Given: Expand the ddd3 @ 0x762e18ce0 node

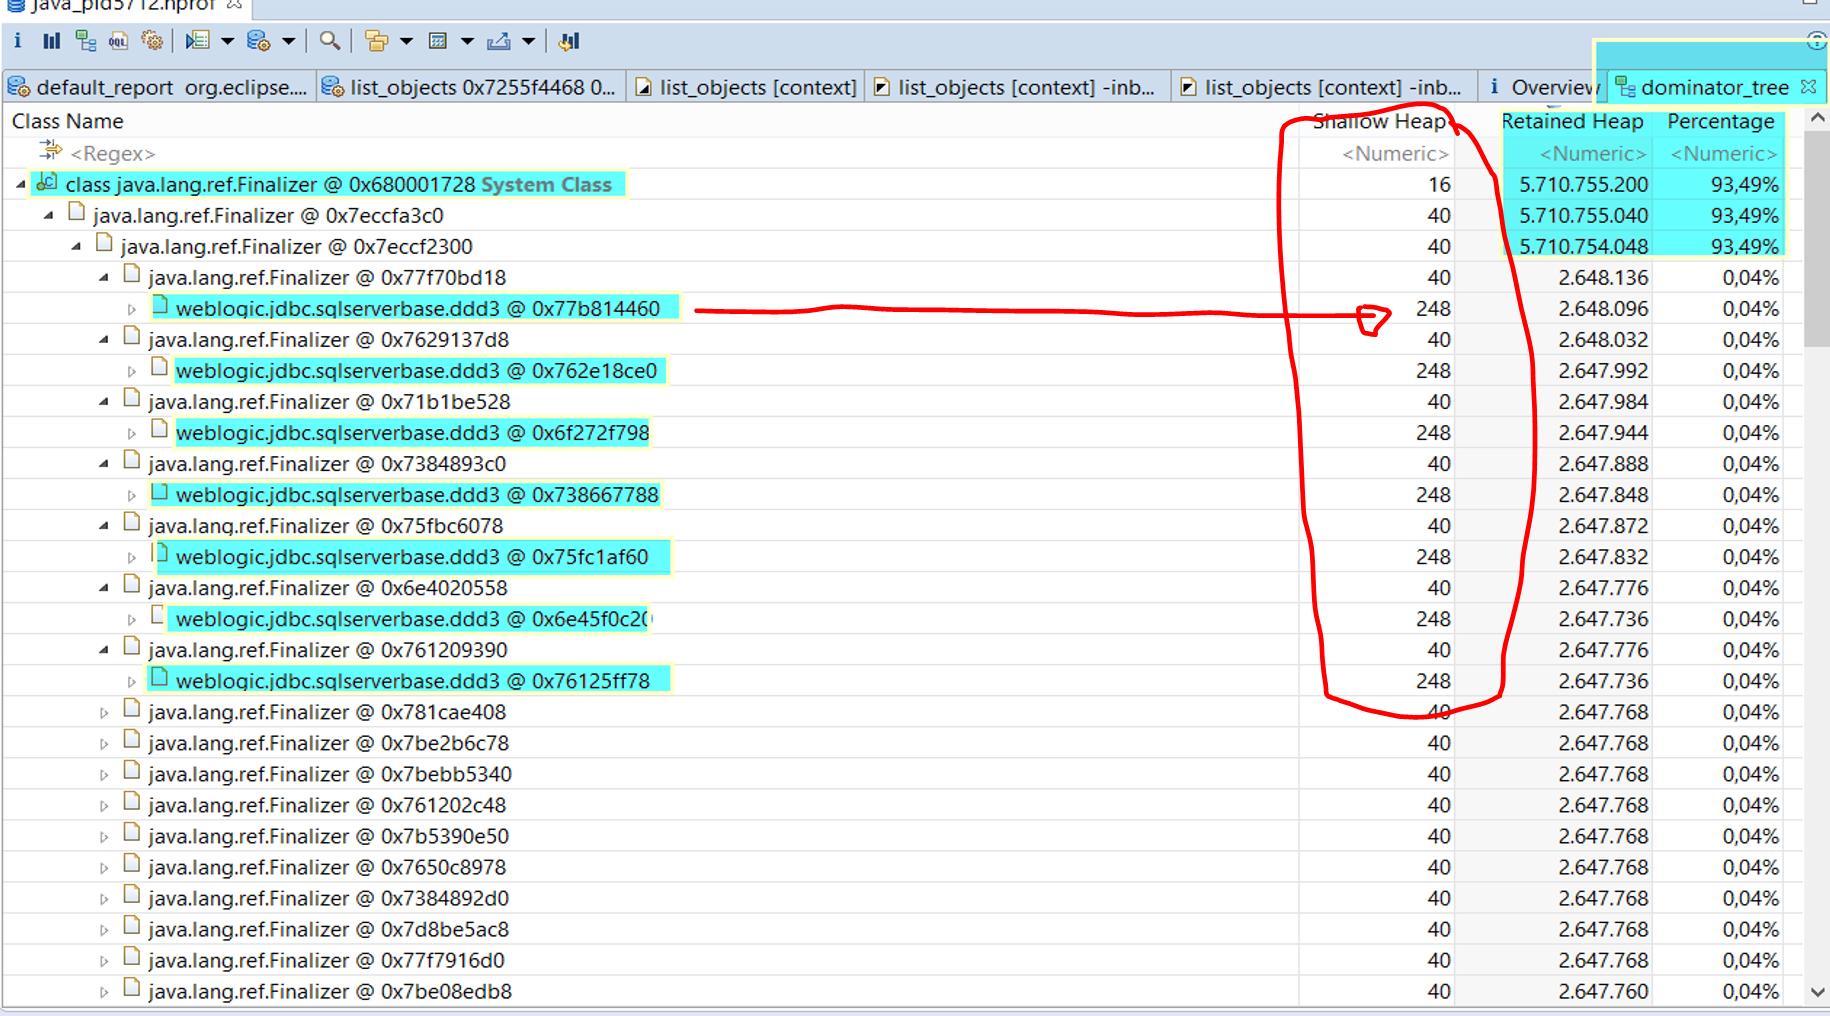Looking at the screenshot, I should pos(131,372).
